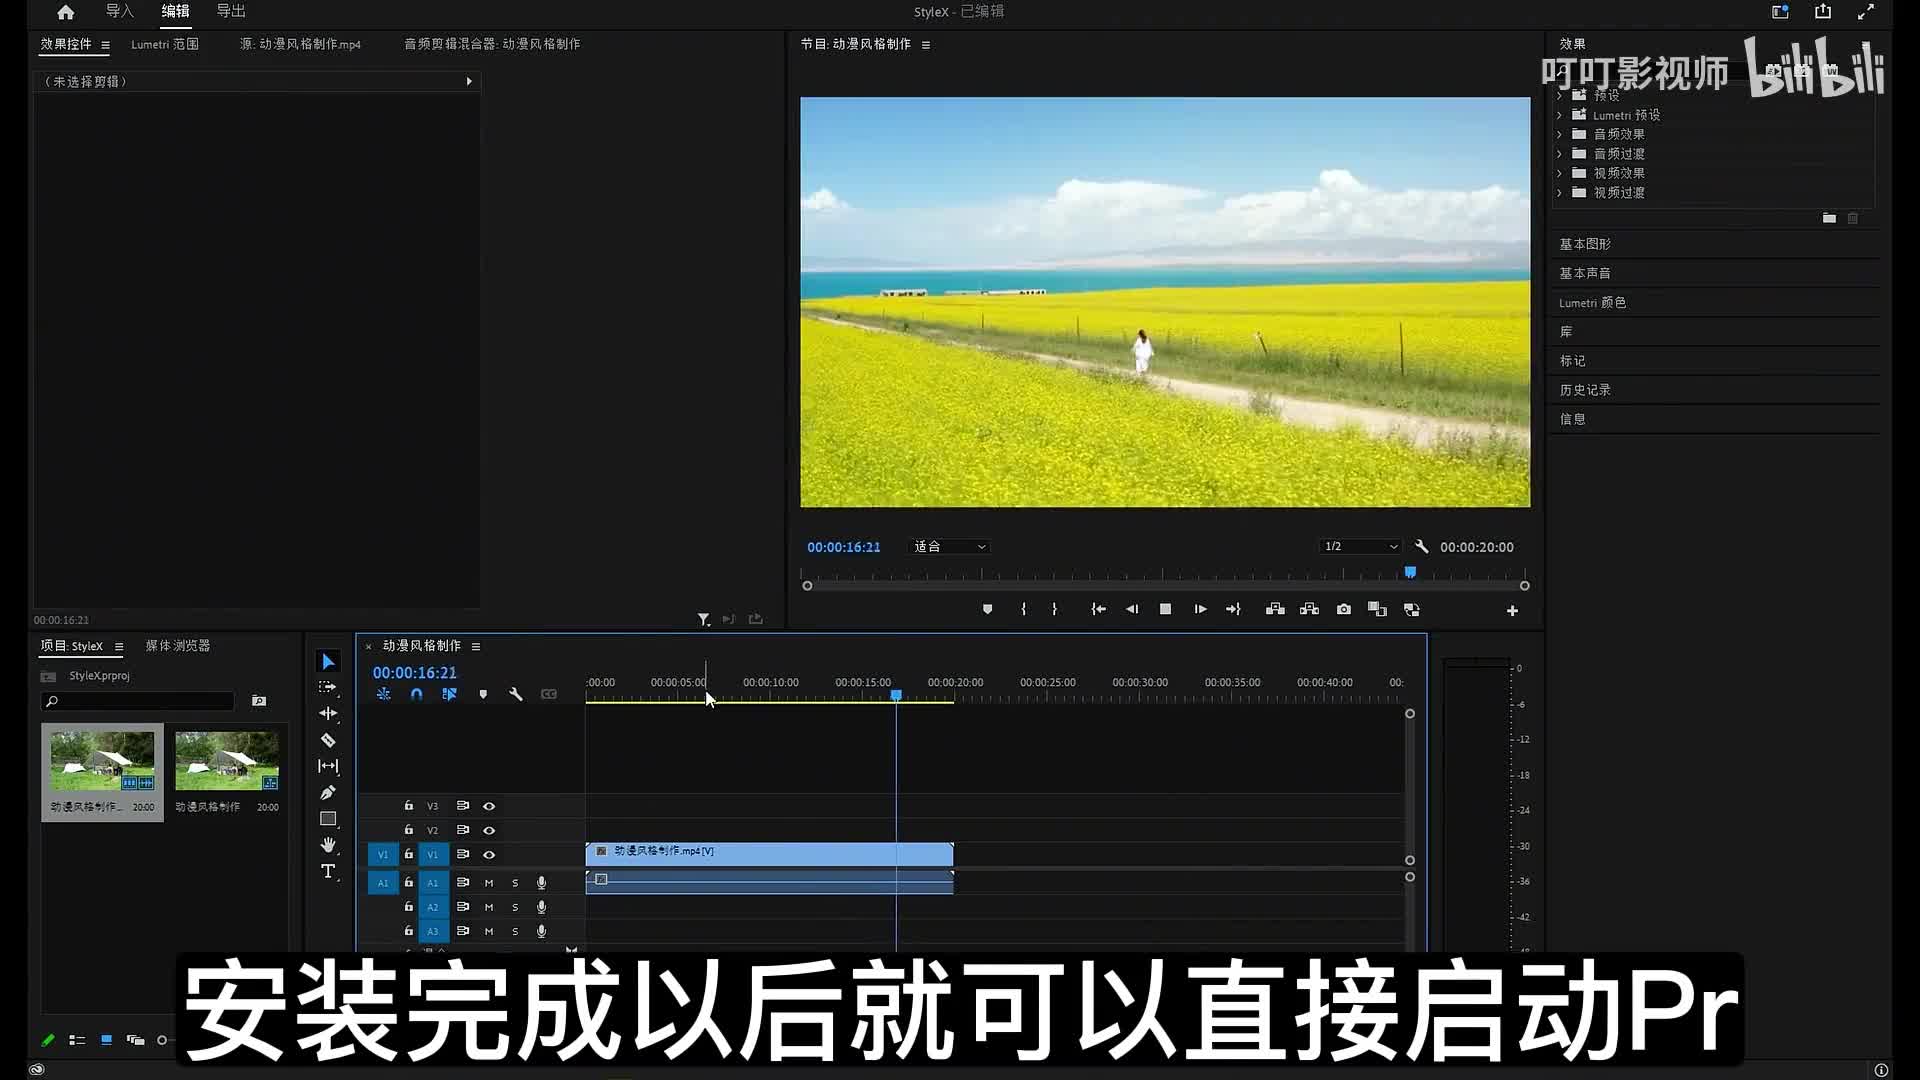This screenshot has width=1920, height=1080.
Task: Select the Pen tool
Action: click(x=328, y=792)
